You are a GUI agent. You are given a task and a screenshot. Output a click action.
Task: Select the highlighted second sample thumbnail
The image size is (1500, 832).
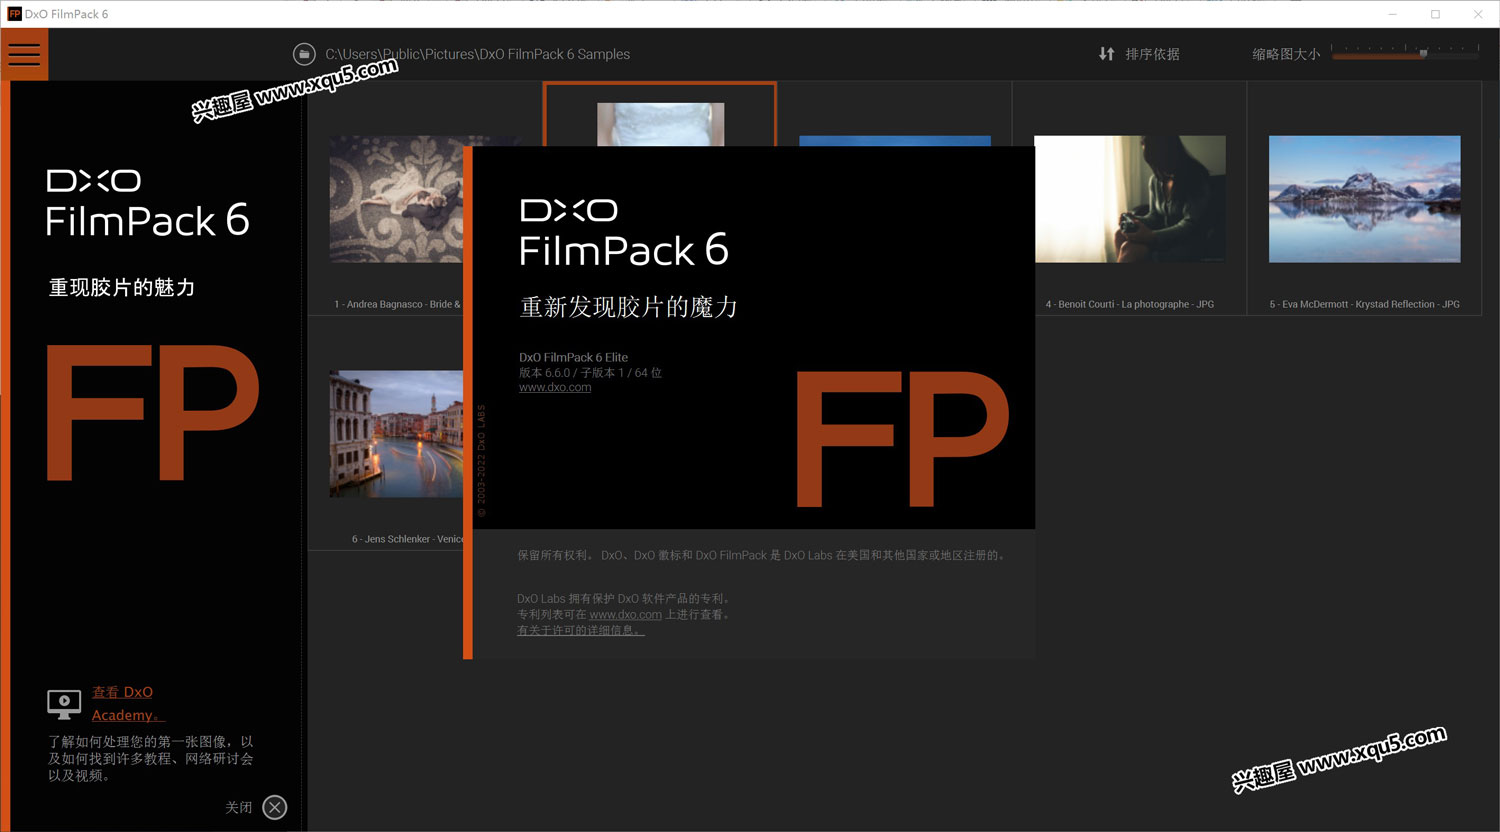(660, 124)
